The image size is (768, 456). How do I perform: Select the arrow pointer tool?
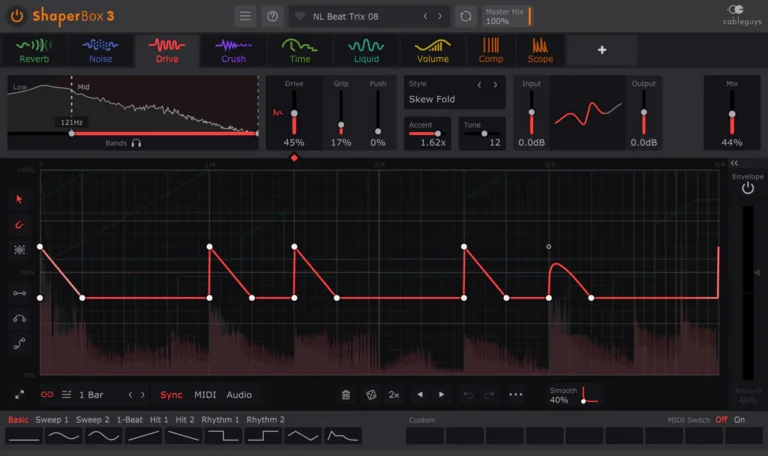click(19, 199)
